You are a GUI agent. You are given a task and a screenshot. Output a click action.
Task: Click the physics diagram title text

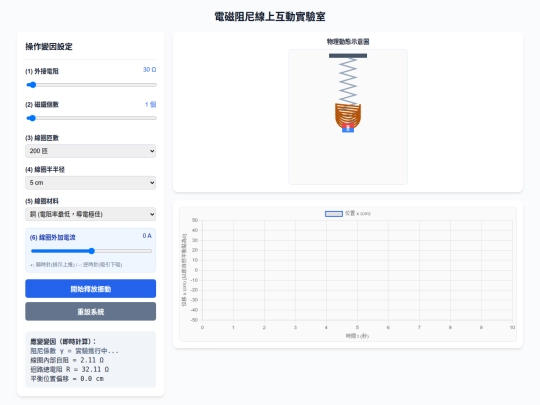click(348, 42)
